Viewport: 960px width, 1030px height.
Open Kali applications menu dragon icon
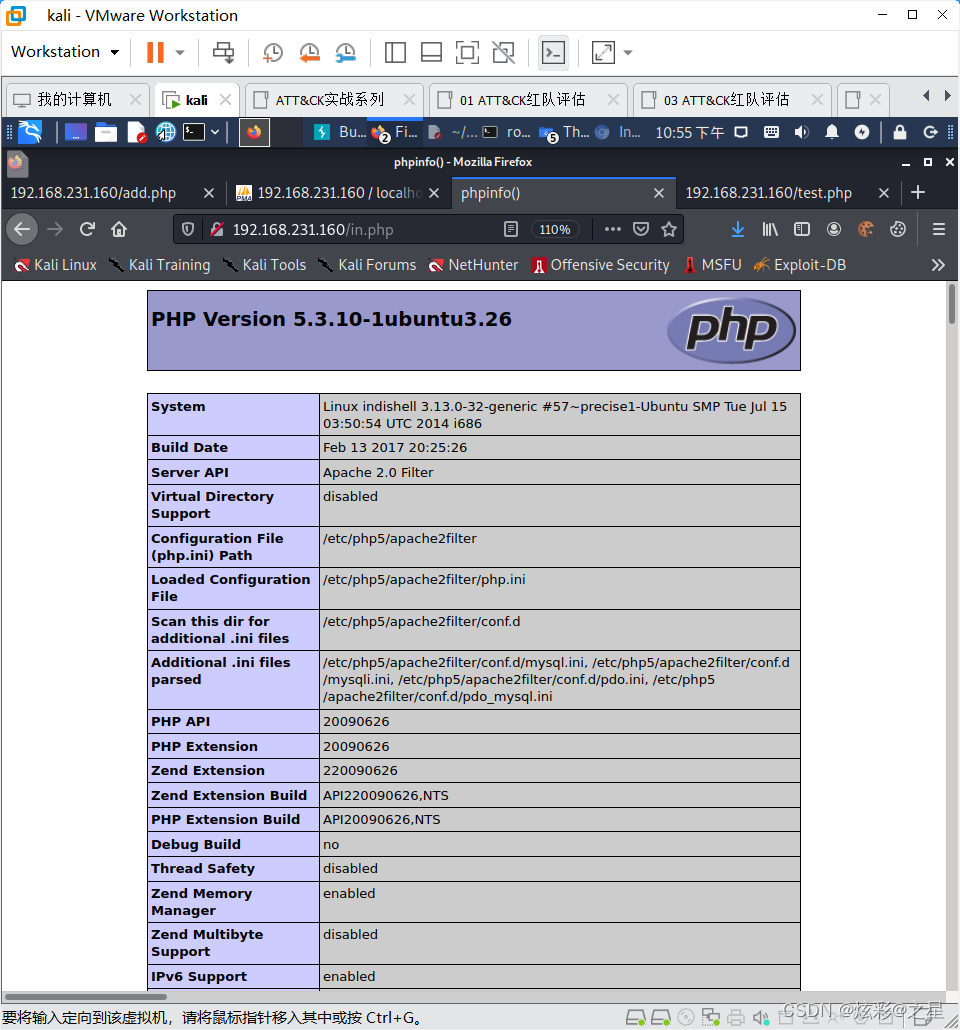30,132
